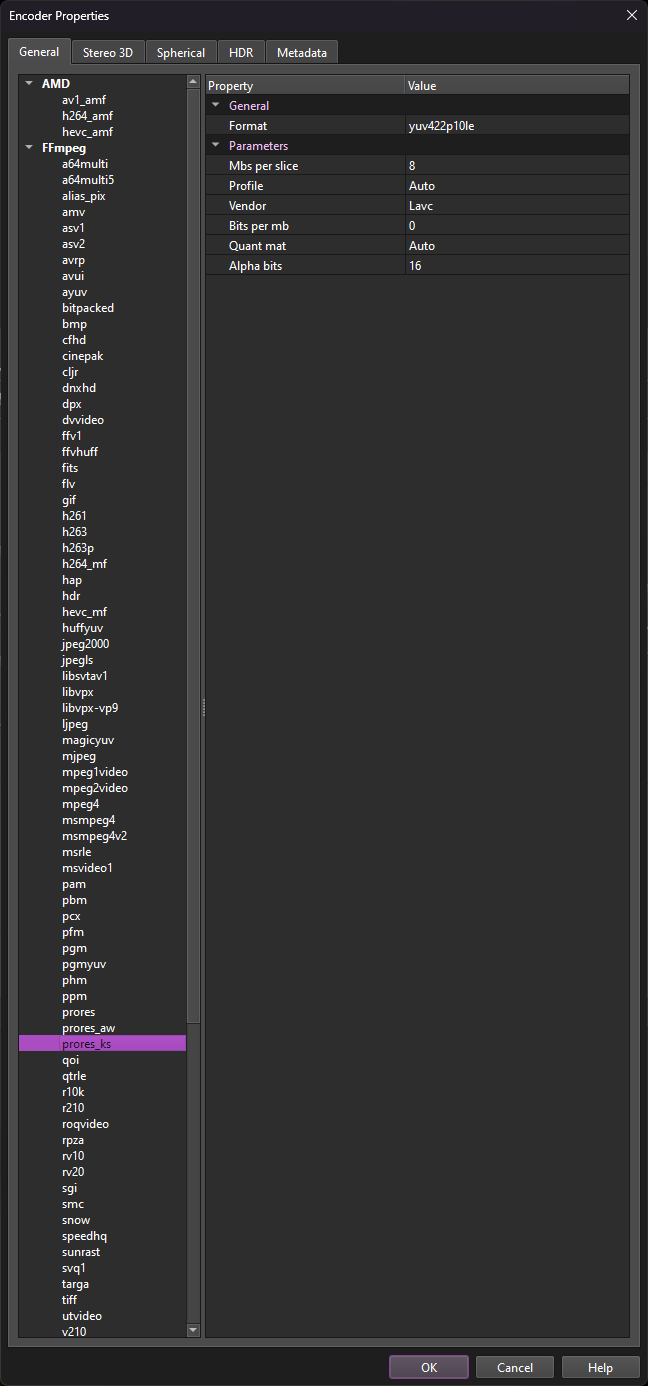The image size is (648, 1386).
Task: Collapse the FFmpeg encoder group
Action: coord(29,148)
